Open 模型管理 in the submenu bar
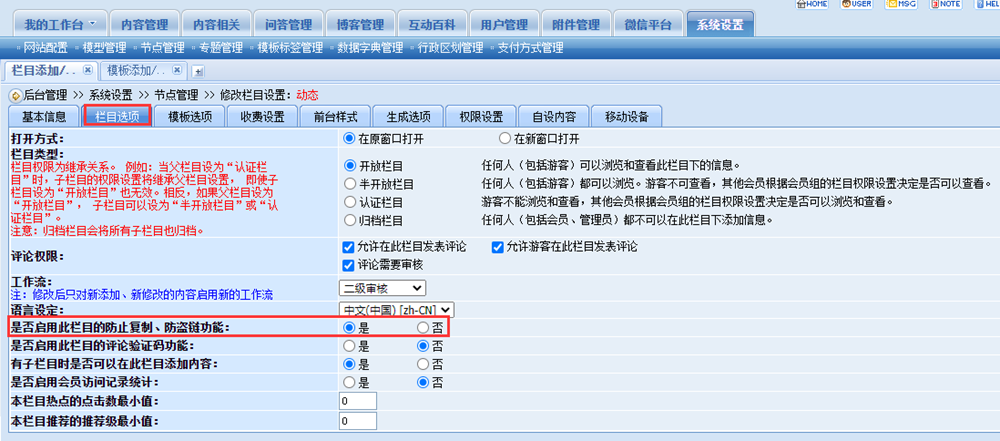 [104, 48]
